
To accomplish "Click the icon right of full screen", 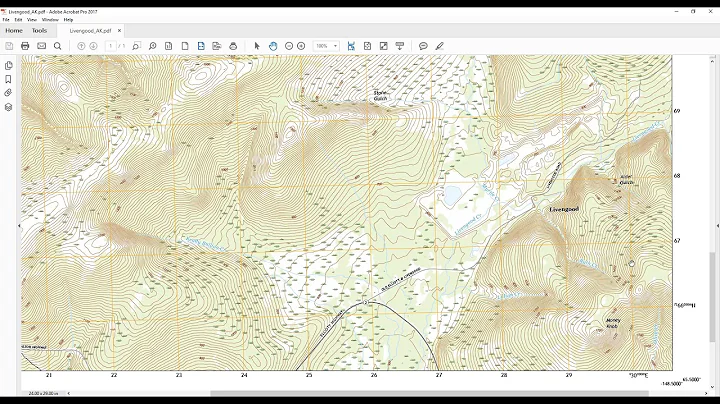I will 399,46.
